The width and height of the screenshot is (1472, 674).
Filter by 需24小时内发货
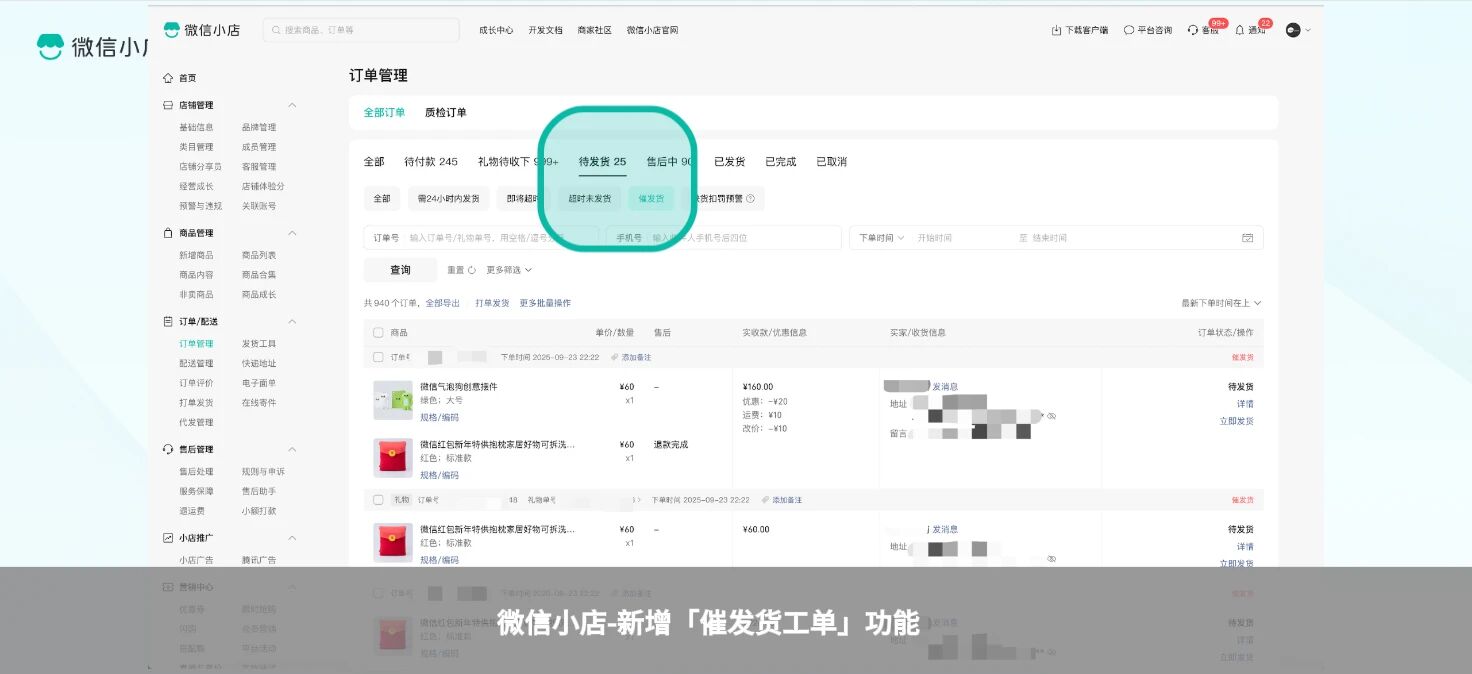coord(449,198)
